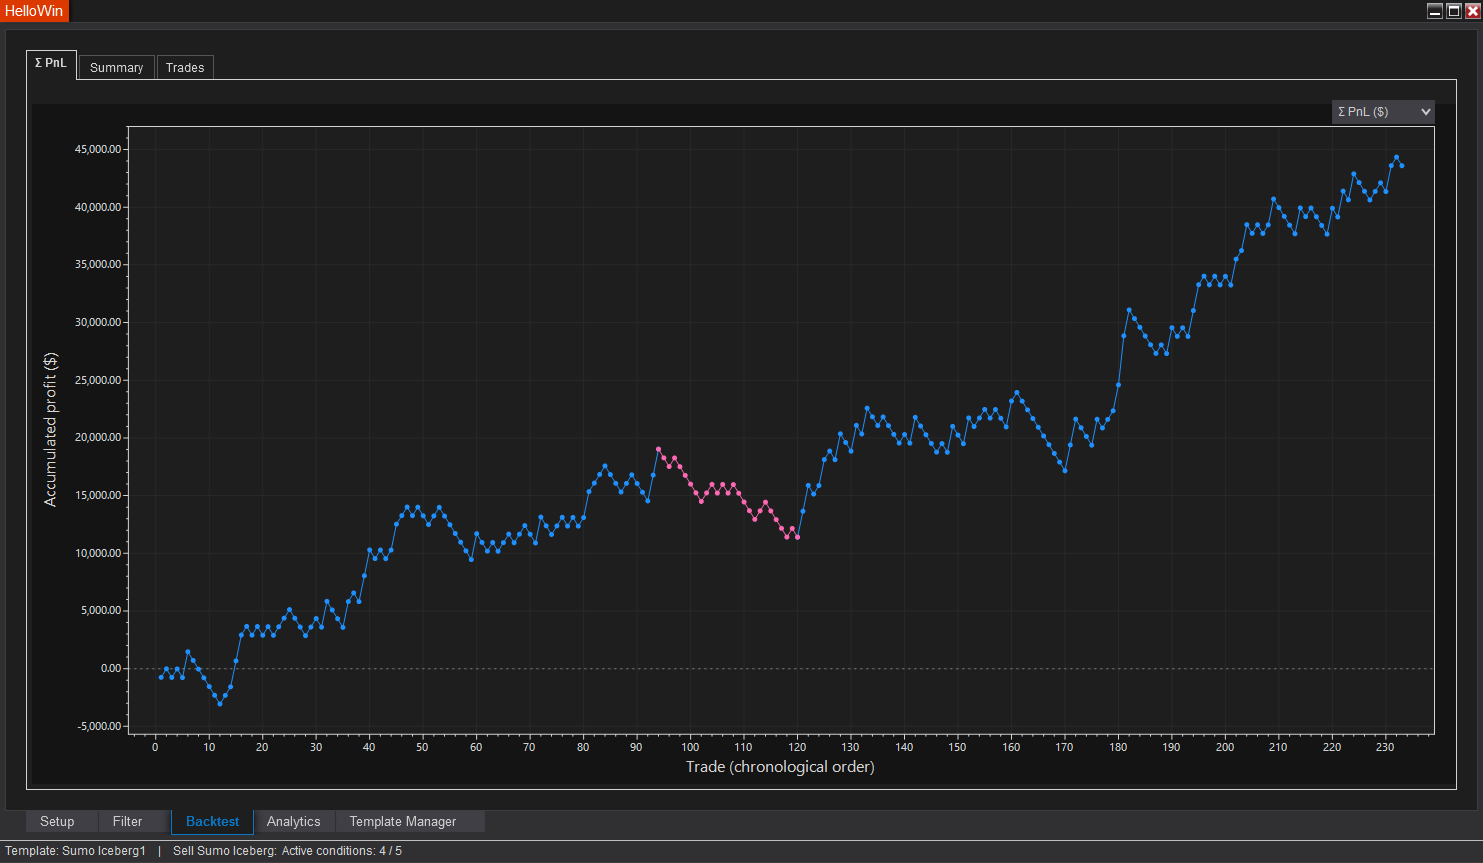The image size is (1483, 863).
Task: Click the 230 x-axis tick label
Action: 1385,747
